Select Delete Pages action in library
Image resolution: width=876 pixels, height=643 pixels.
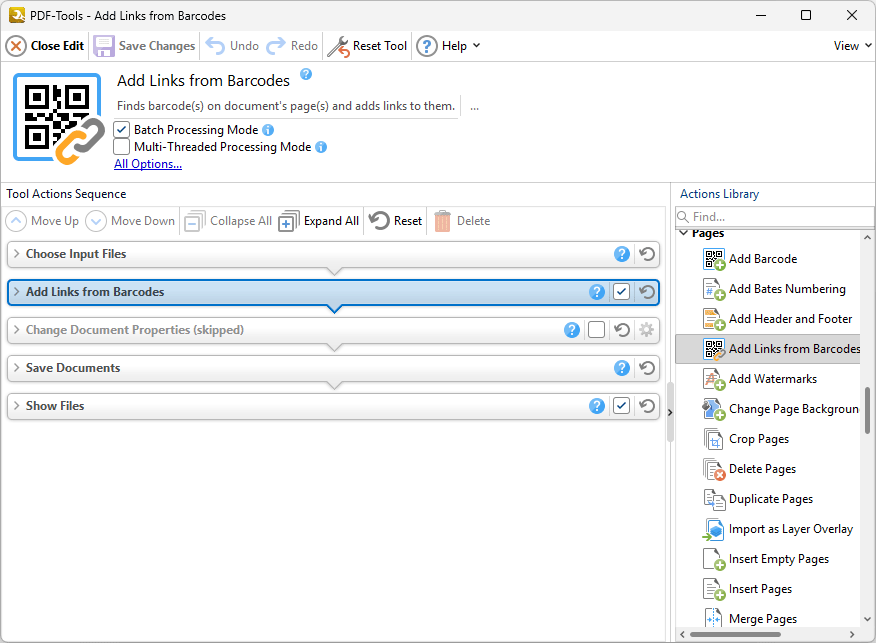click(x=768, y=469)
